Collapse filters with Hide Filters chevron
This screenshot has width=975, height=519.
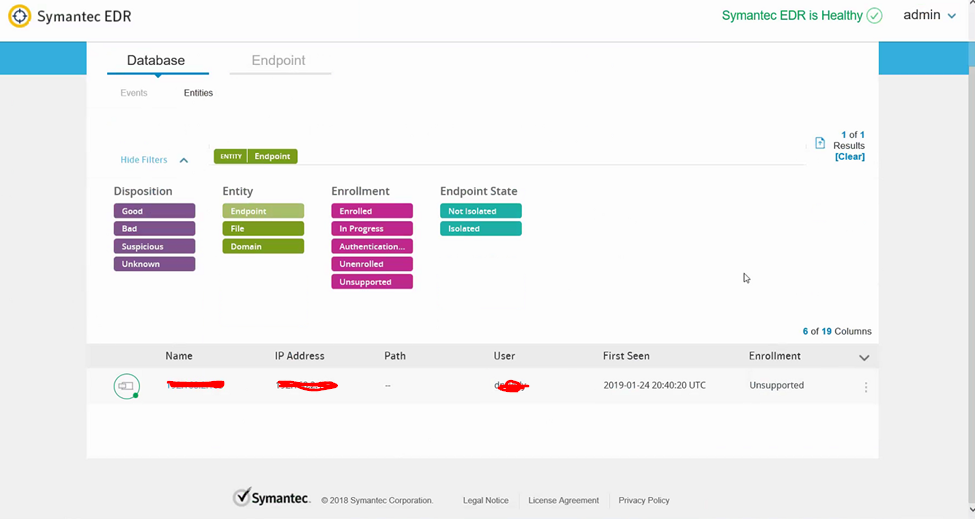click(x=184, y=160)
